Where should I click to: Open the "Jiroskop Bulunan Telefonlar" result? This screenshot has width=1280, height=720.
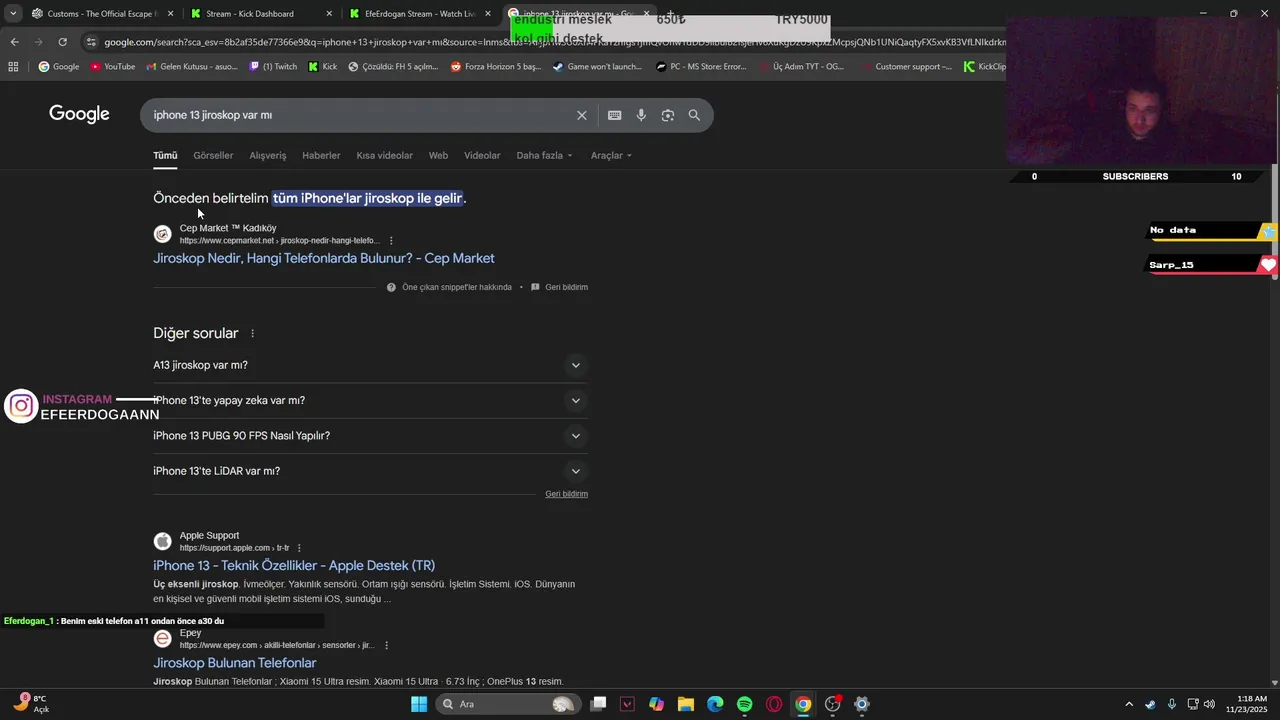[235, 663]
